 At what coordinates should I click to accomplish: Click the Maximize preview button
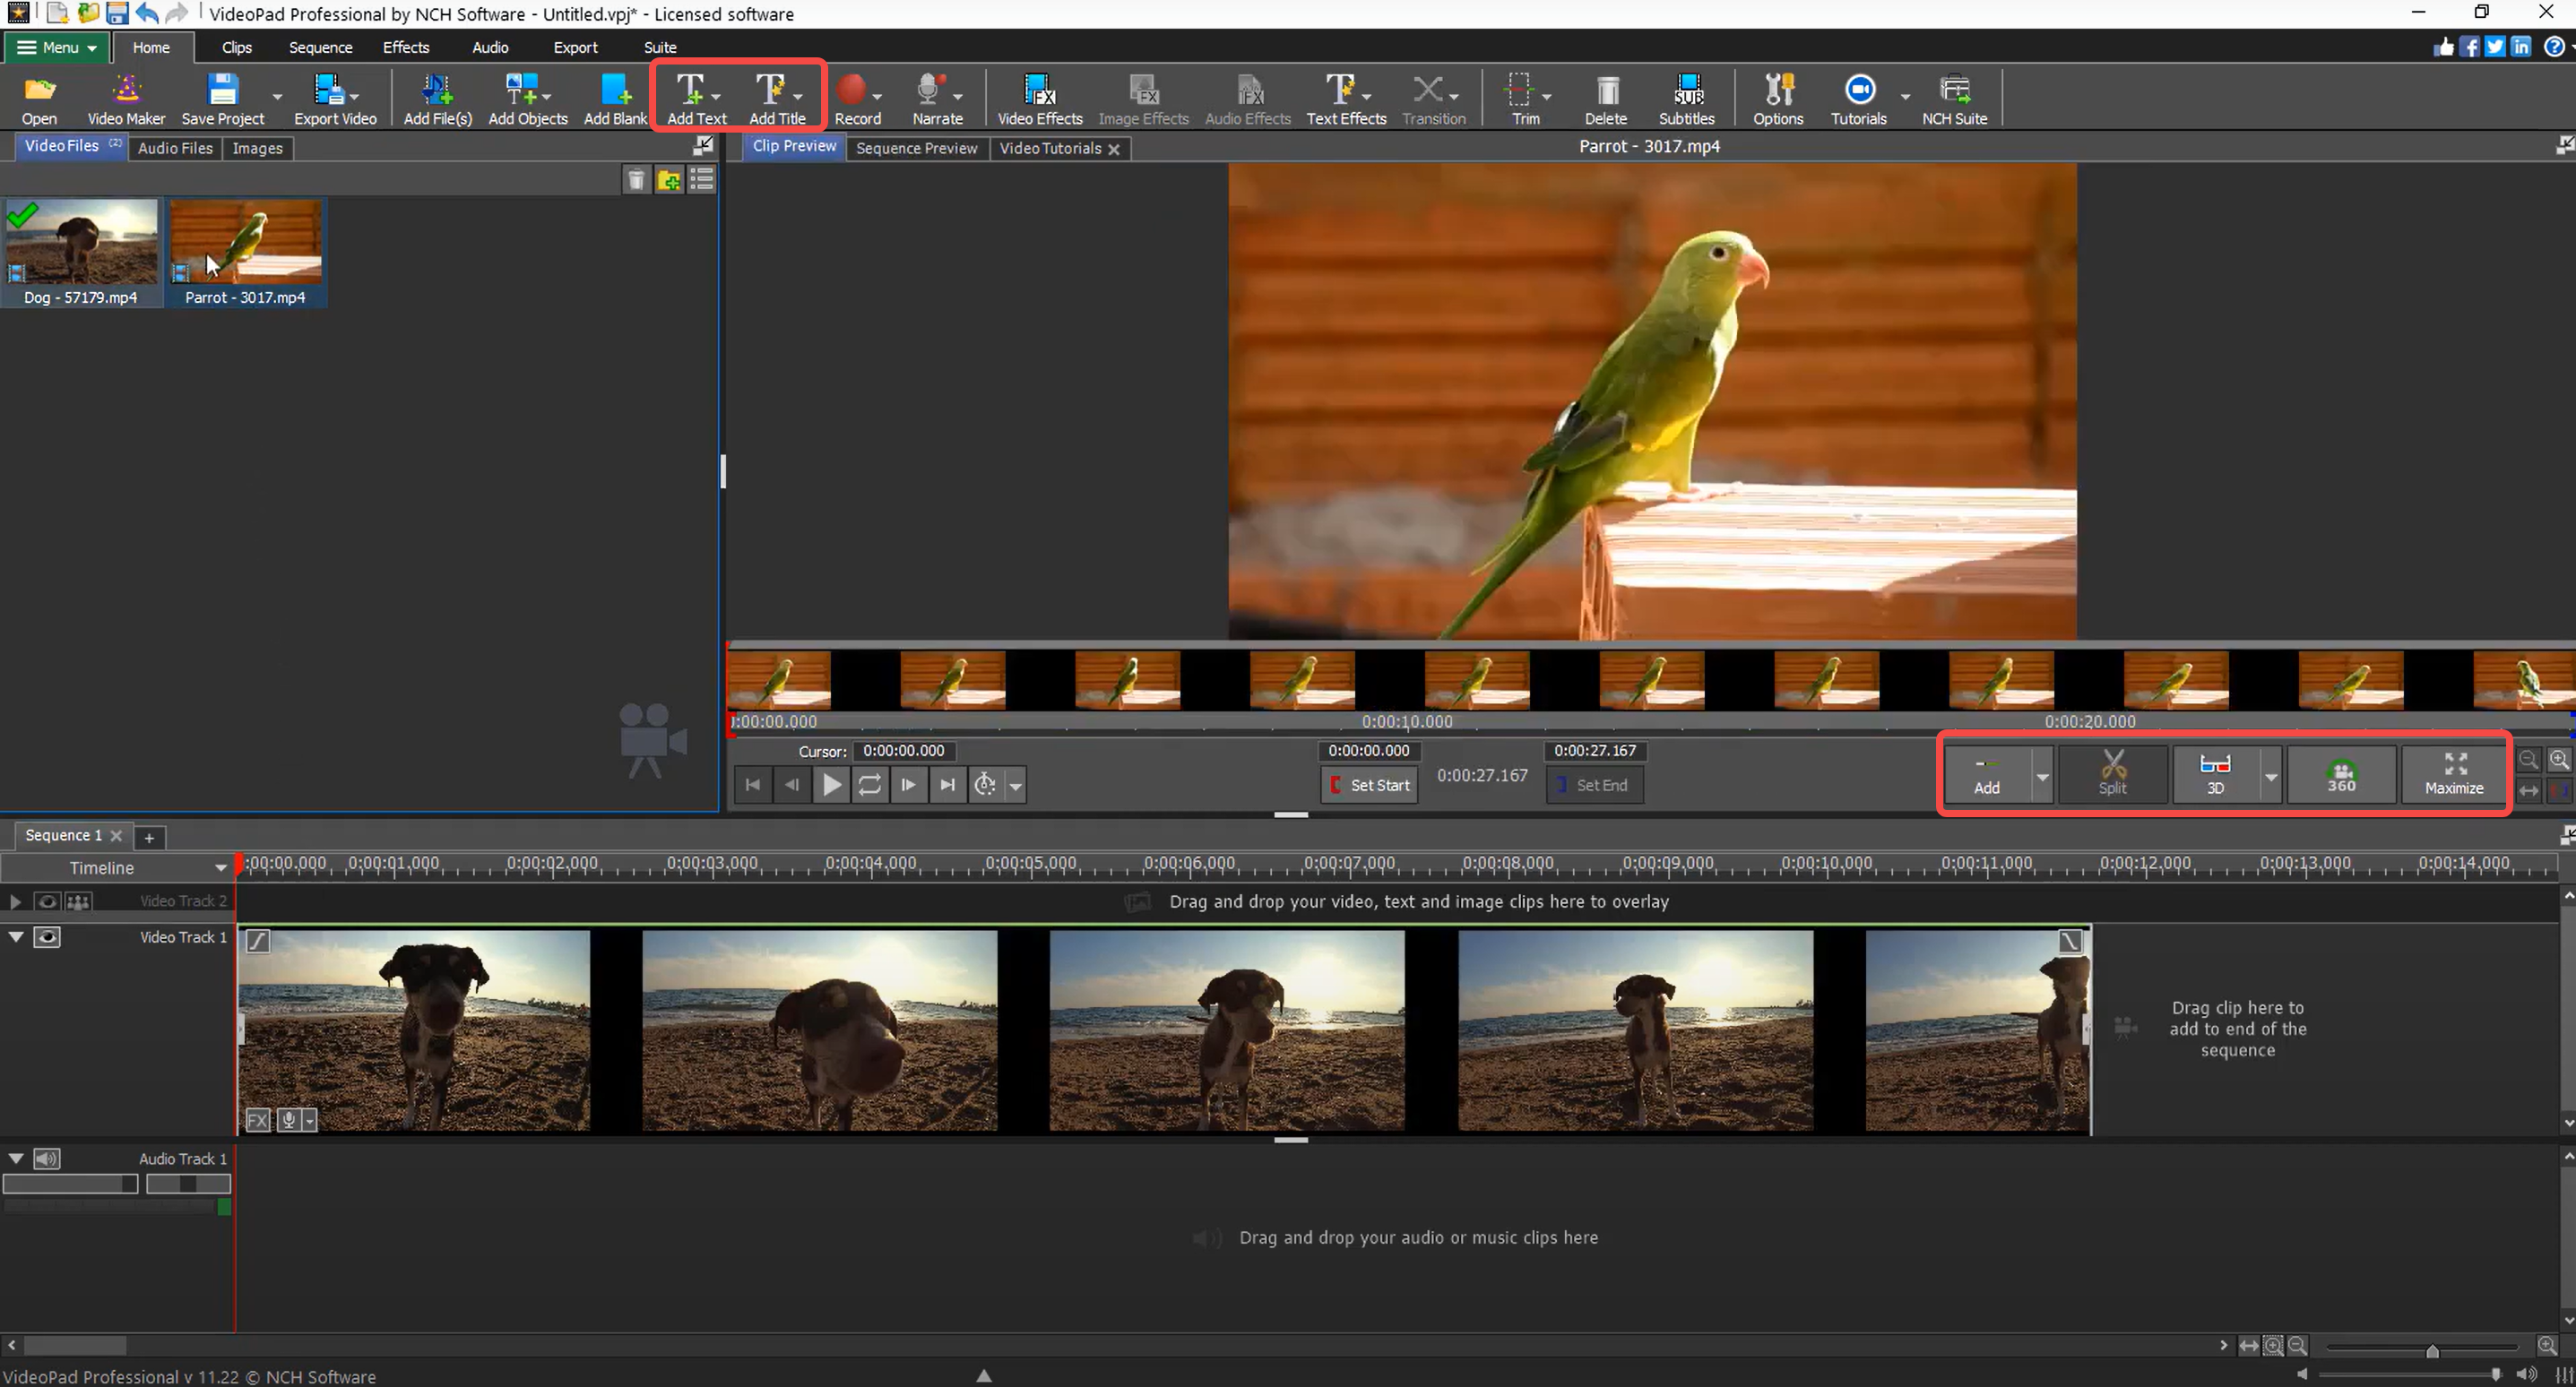coord(2455,773)
